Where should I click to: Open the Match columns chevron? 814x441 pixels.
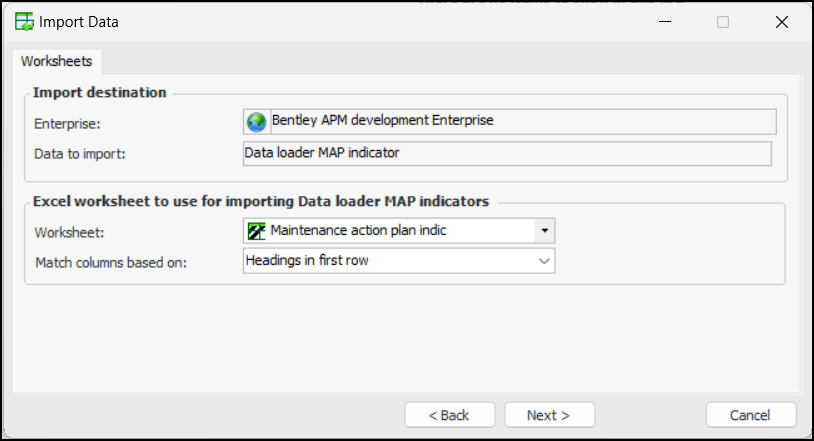(545, 261)
